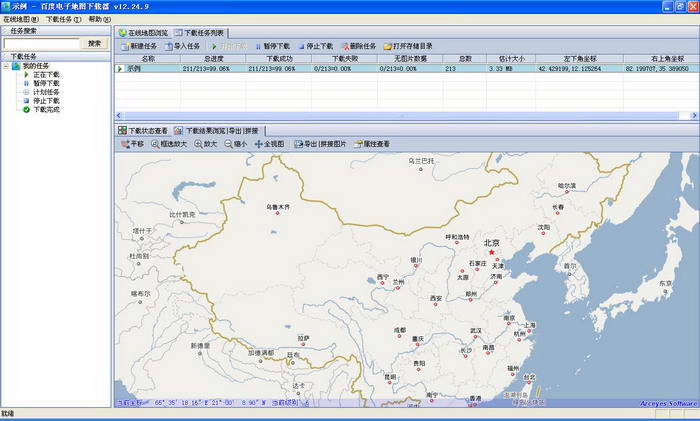Click the 拉萨 city label on map

304,338
